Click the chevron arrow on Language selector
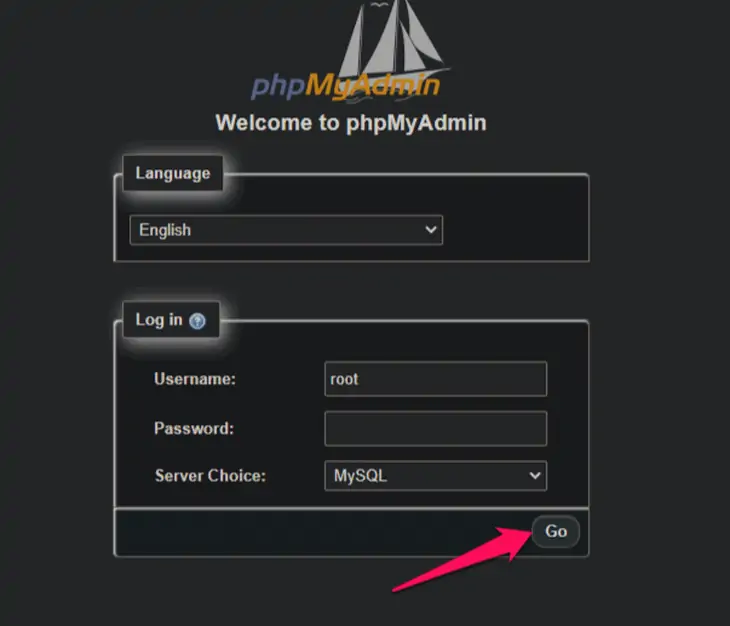The width and height of the screenshot is (730, 626). tap(431, 229)
